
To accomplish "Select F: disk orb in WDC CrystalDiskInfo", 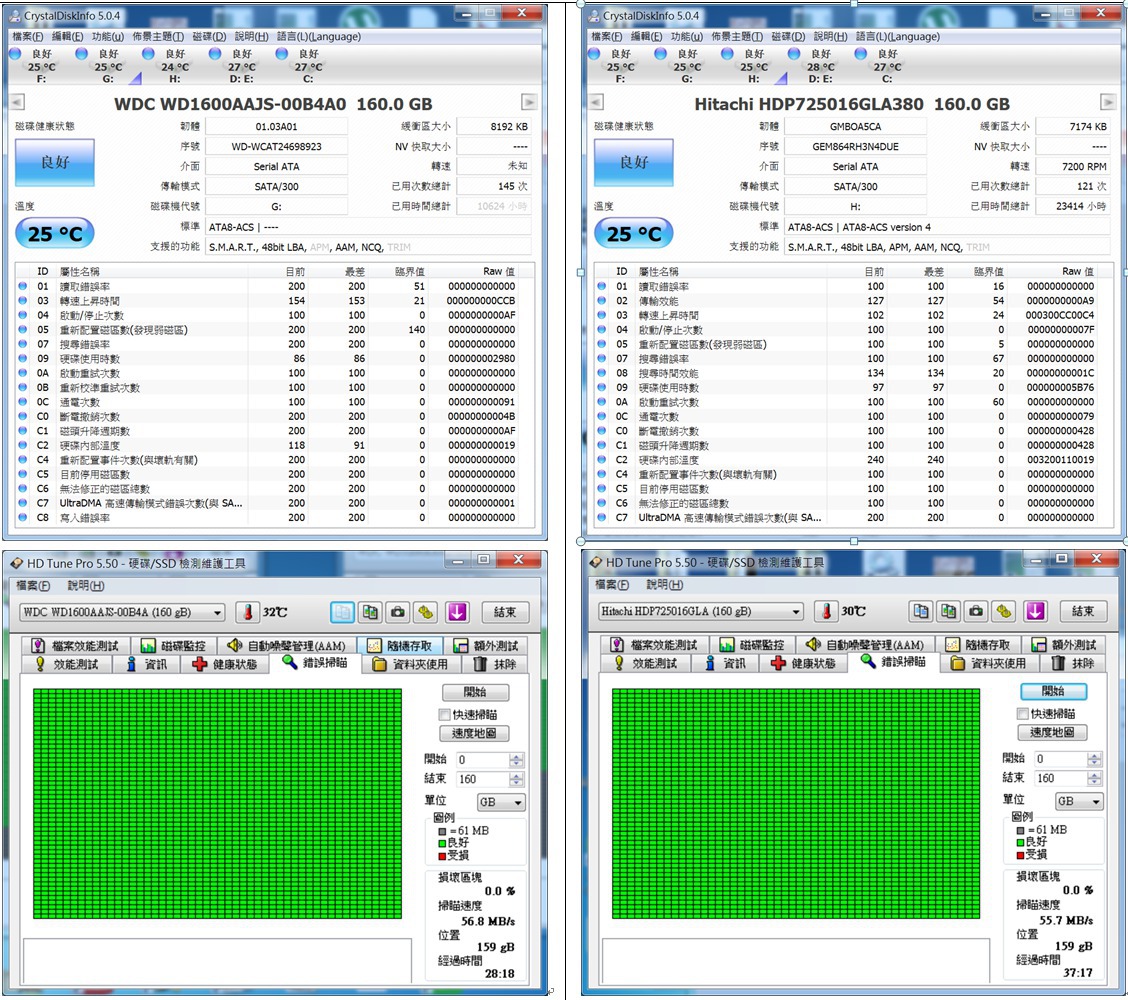I will point(15,53).
